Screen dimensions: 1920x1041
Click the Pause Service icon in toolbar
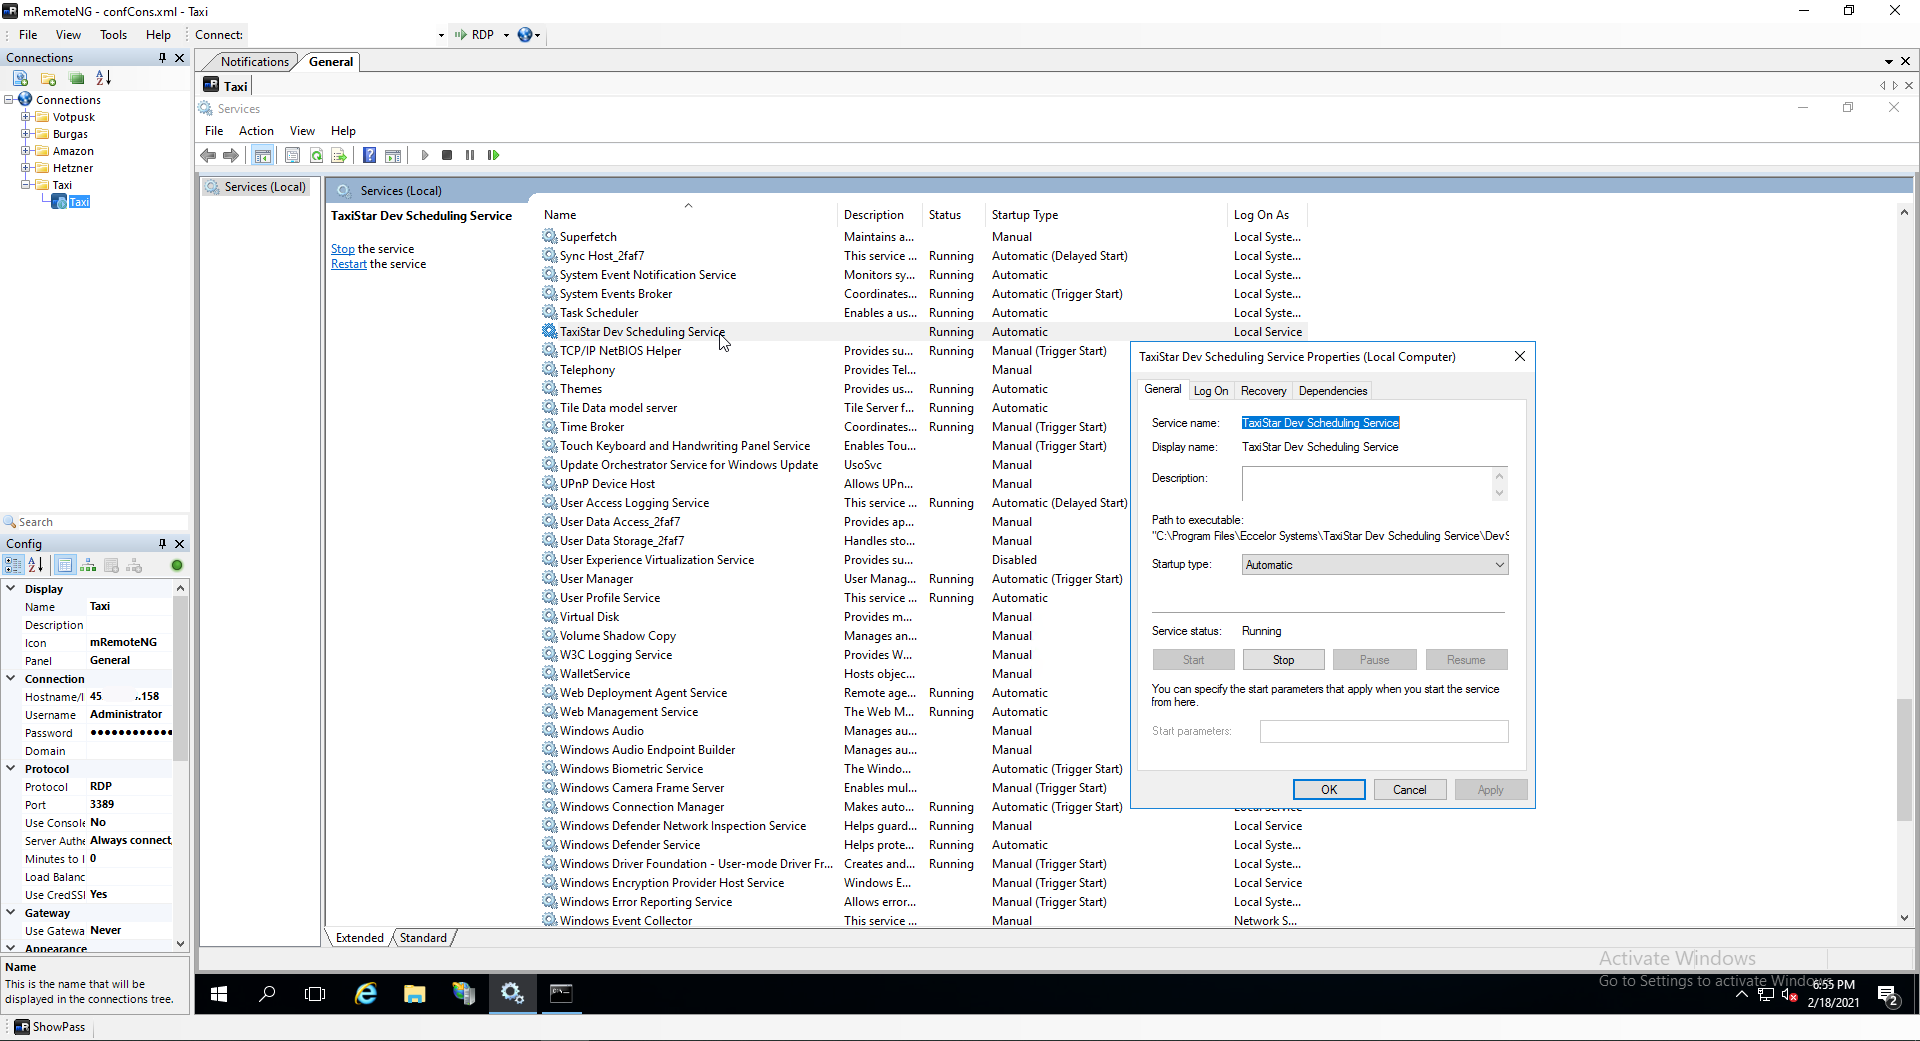[x=470, y=155]
